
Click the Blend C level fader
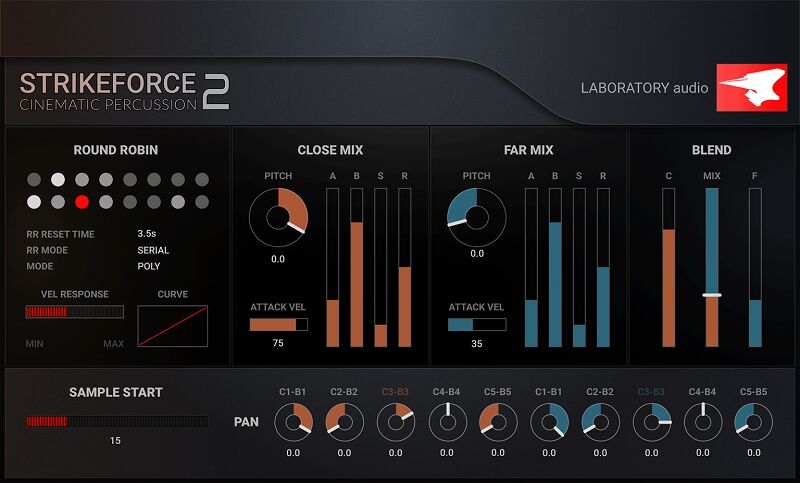coord(668,268)
